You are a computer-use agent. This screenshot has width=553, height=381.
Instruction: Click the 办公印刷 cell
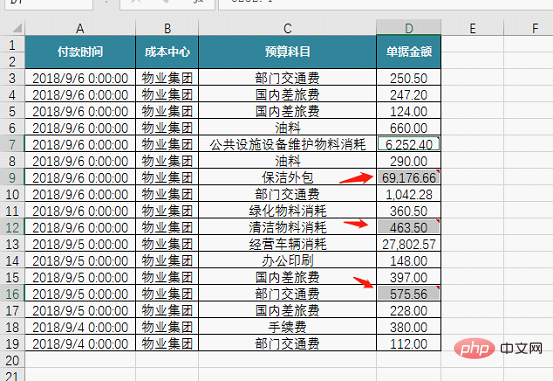coord(287,261)
